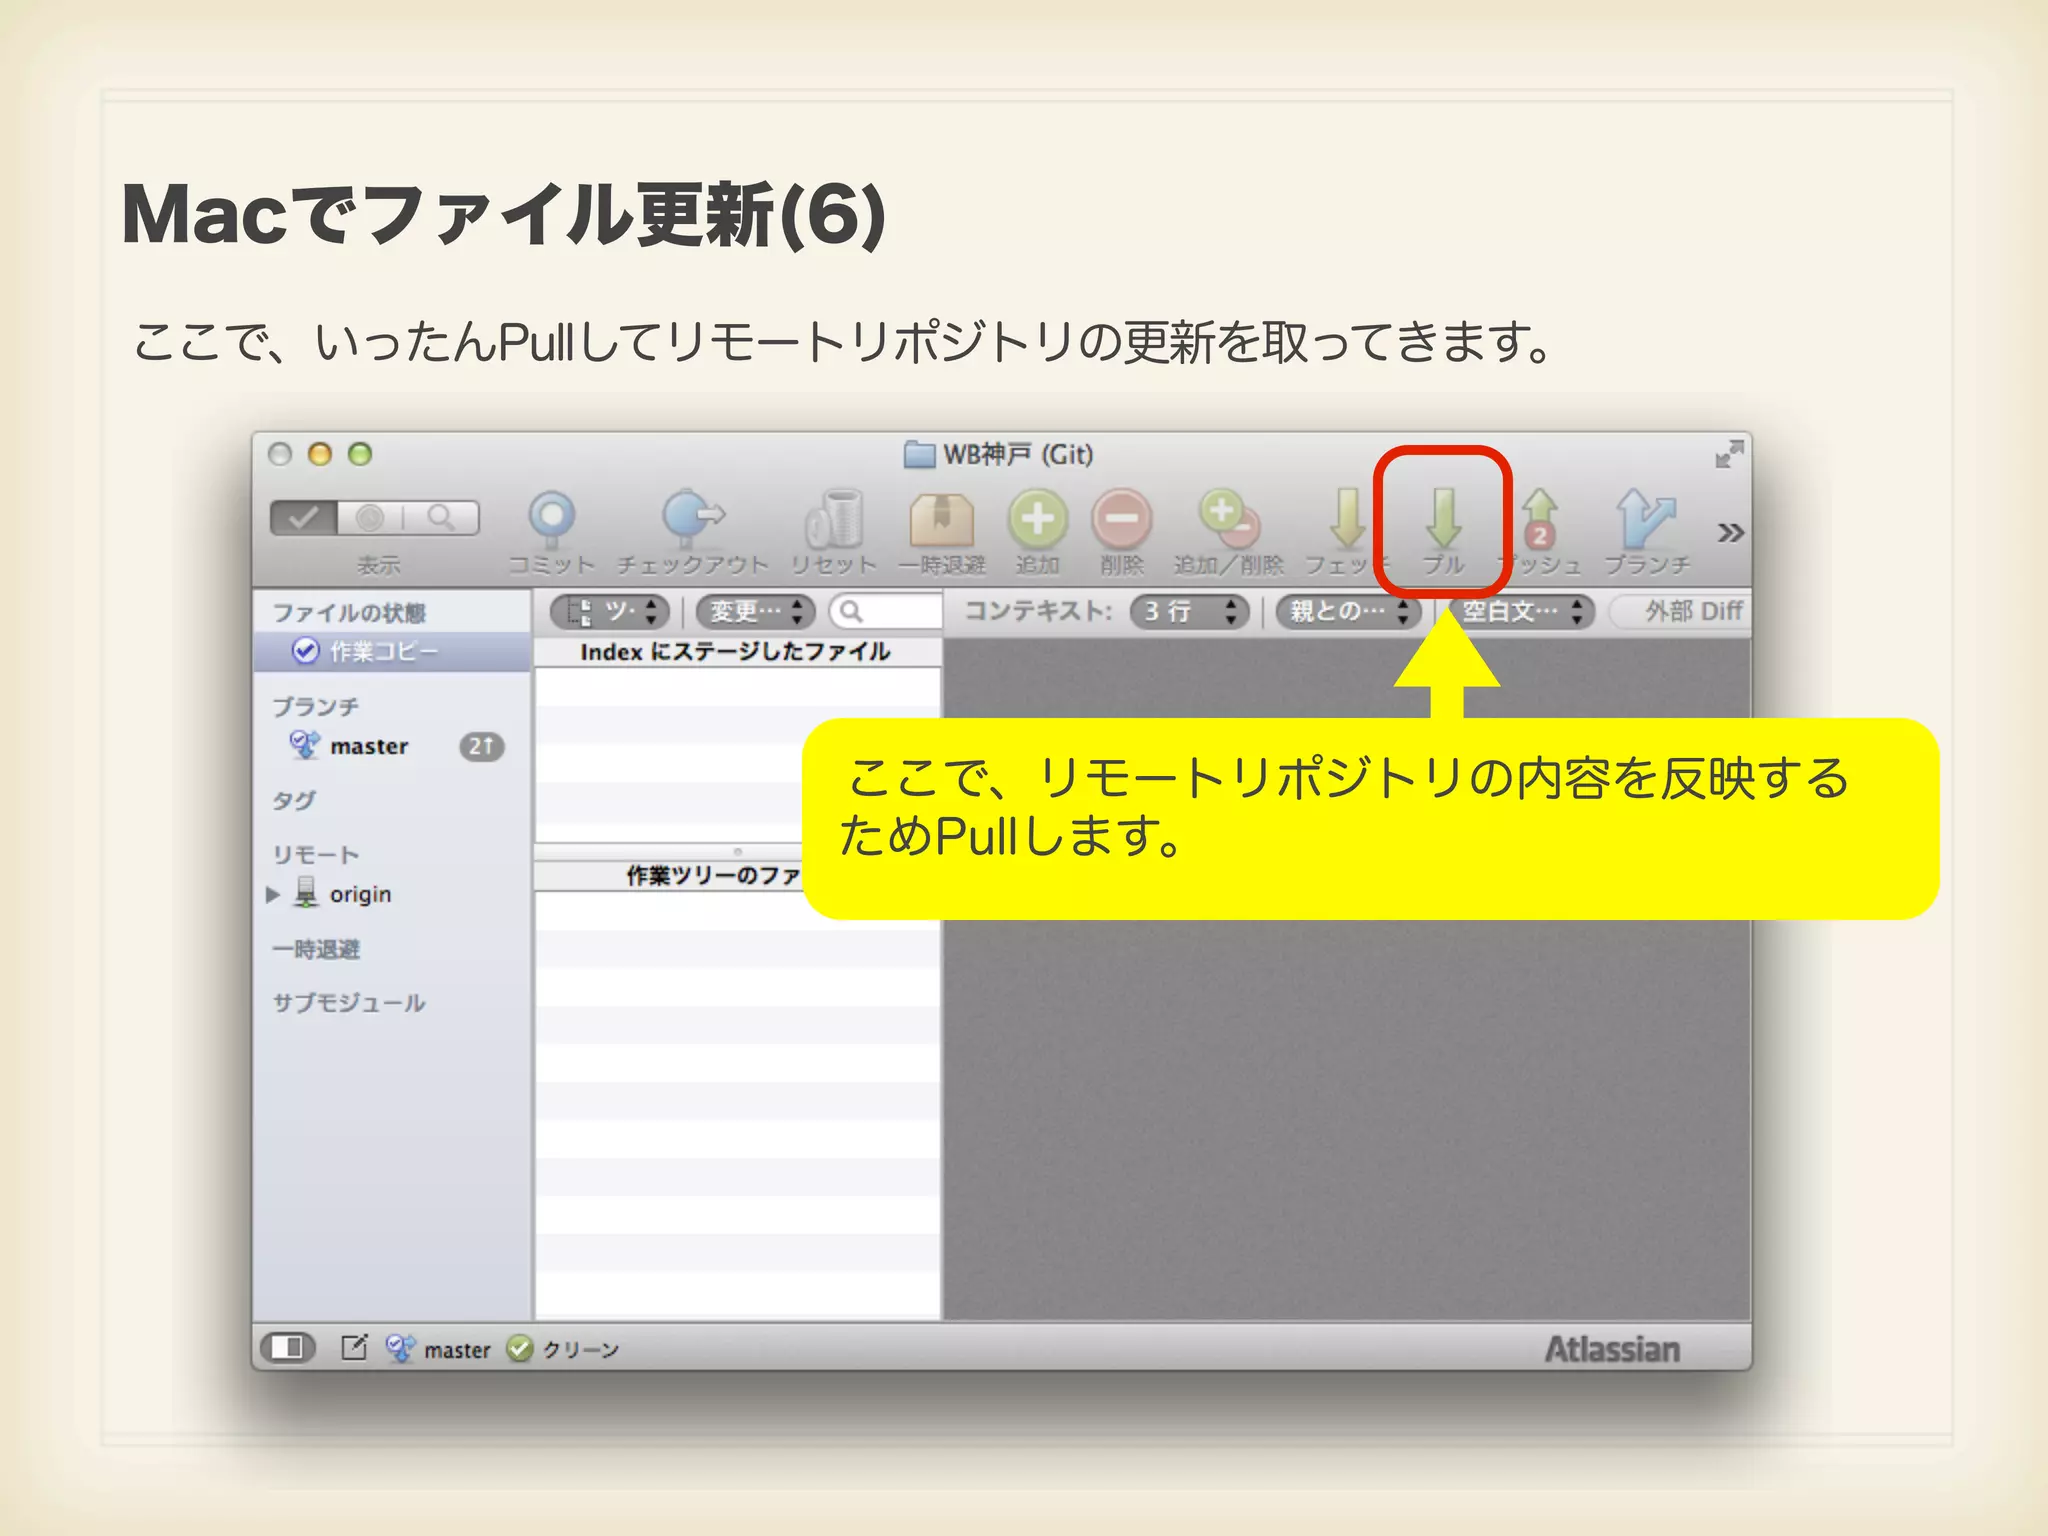
Task: Click the Pull (プル) arrow icon
Action: (1443, 519)
